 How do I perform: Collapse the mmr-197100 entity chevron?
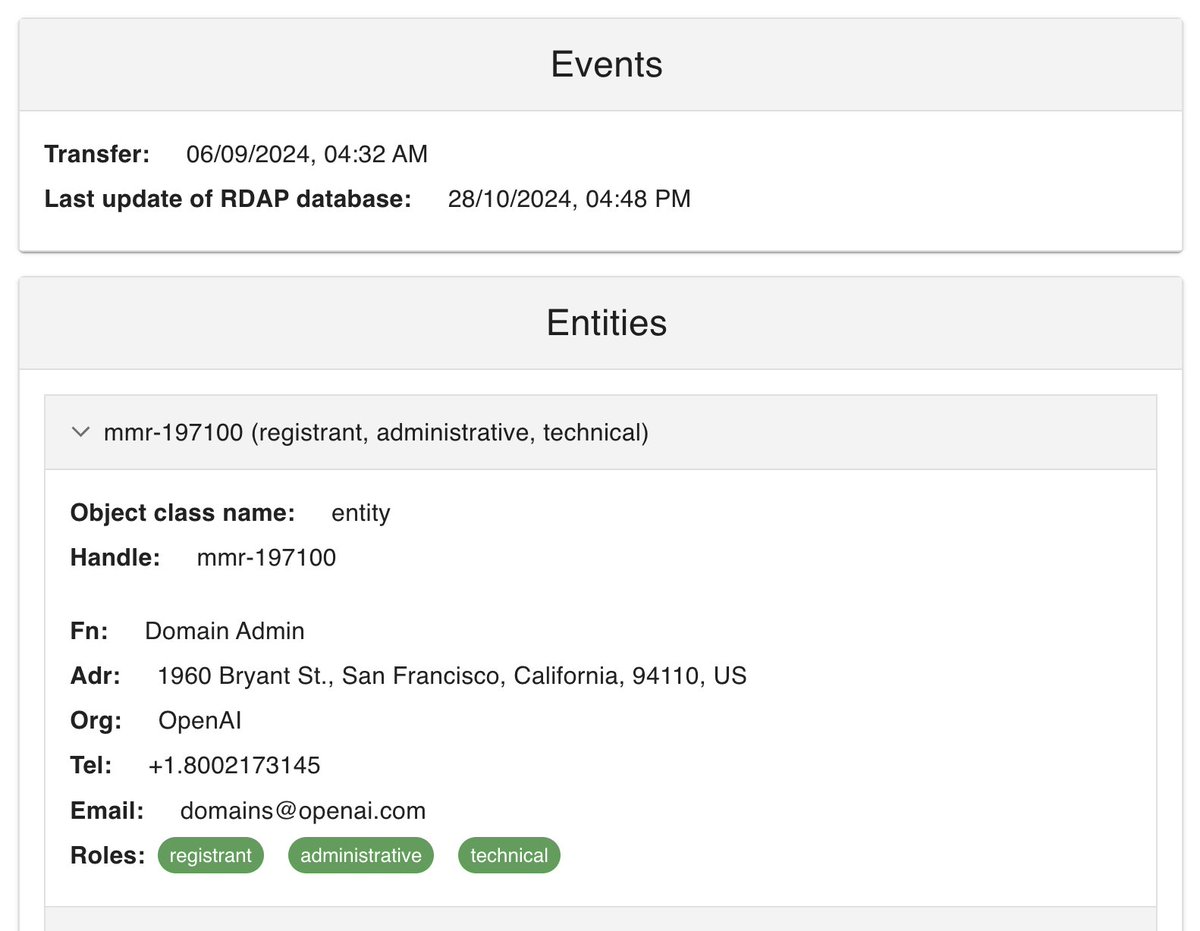pos(80,432)
